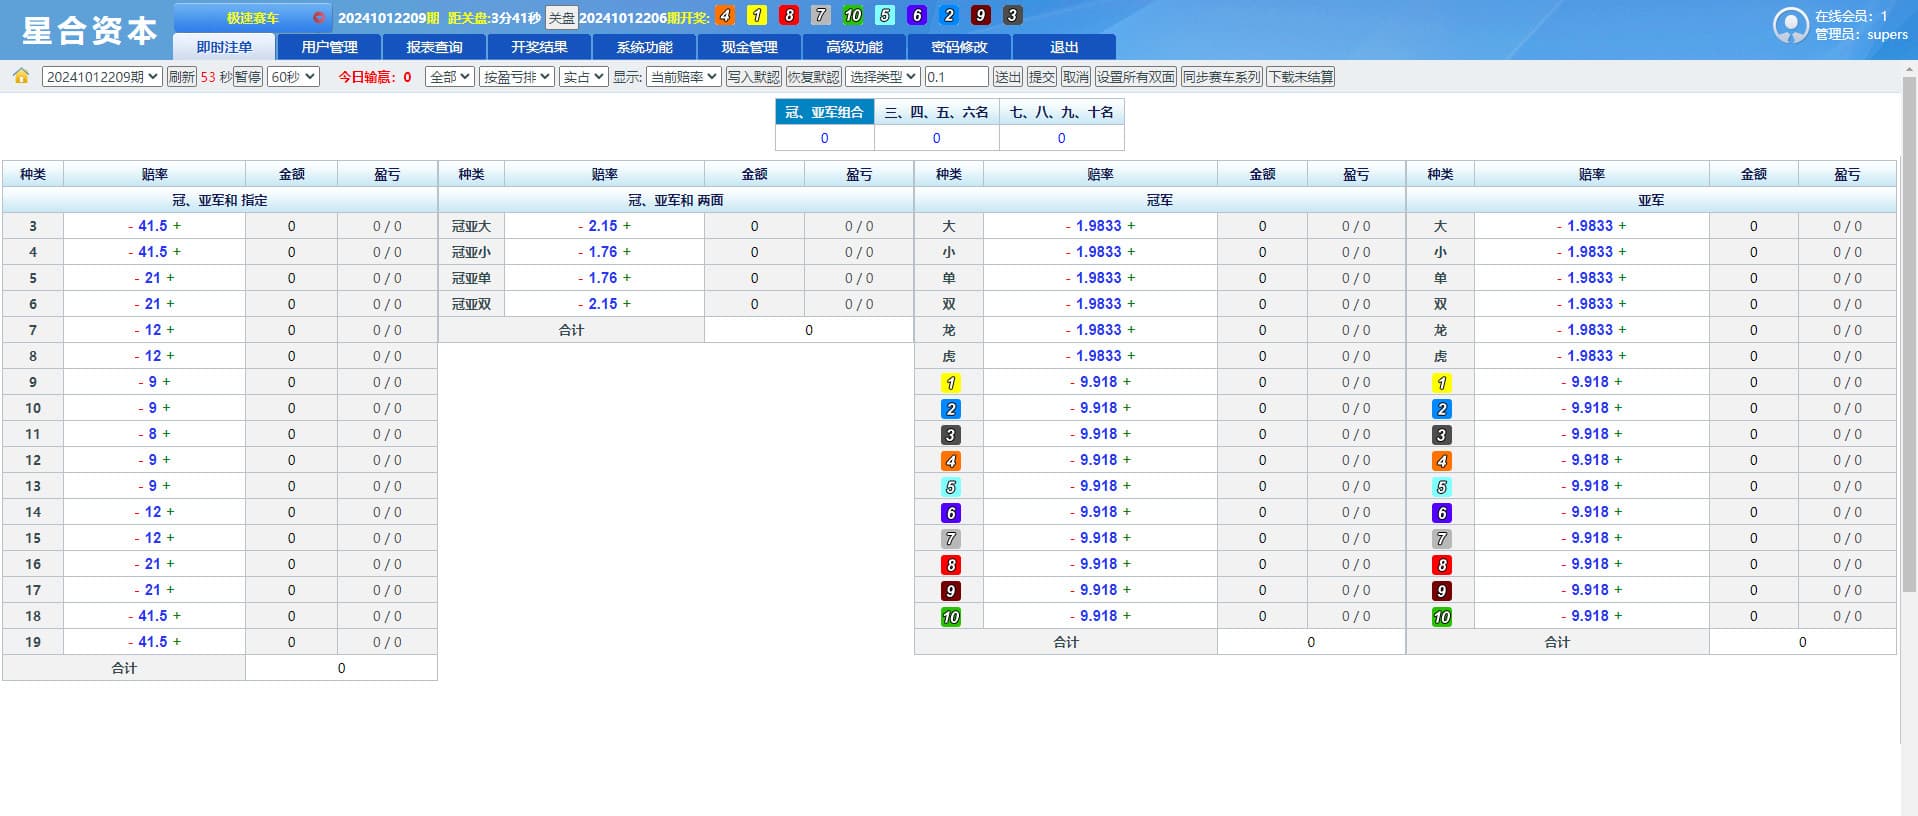Toggle the 关盘 close-market button
The width and height of the screenshot is (1918, 816).
561,18
